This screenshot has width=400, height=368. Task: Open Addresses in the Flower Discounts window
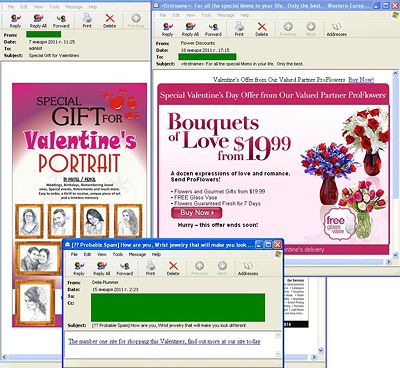tap(336, 30)
